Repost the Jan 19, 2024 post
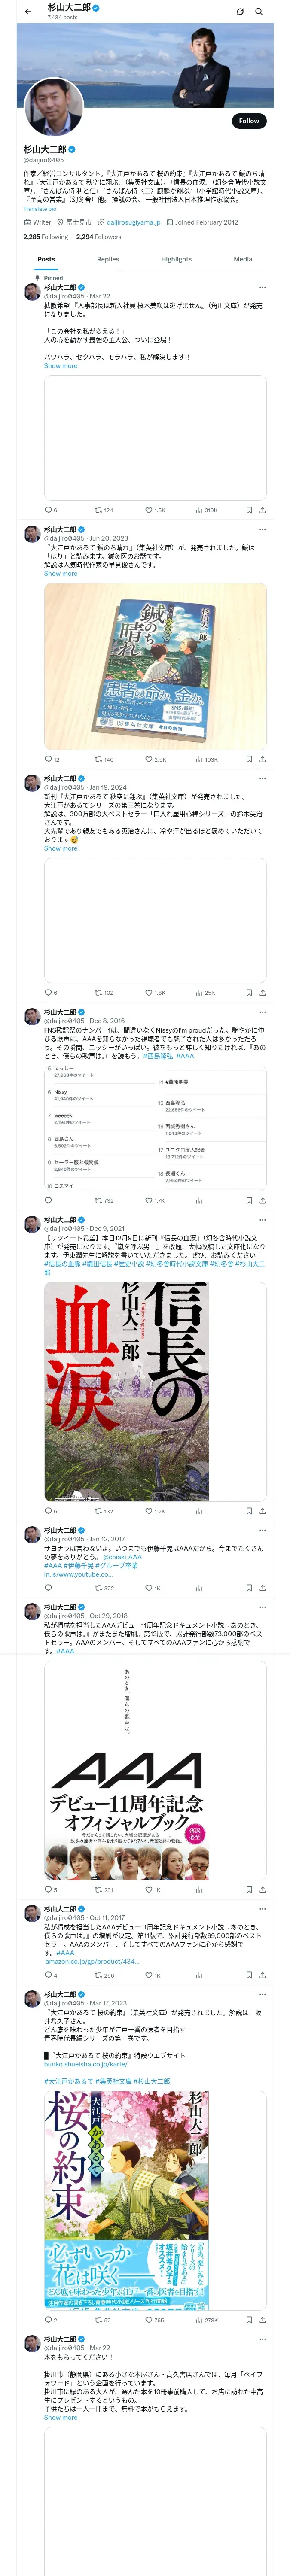The image size is (290, 2576). point(104,993)
